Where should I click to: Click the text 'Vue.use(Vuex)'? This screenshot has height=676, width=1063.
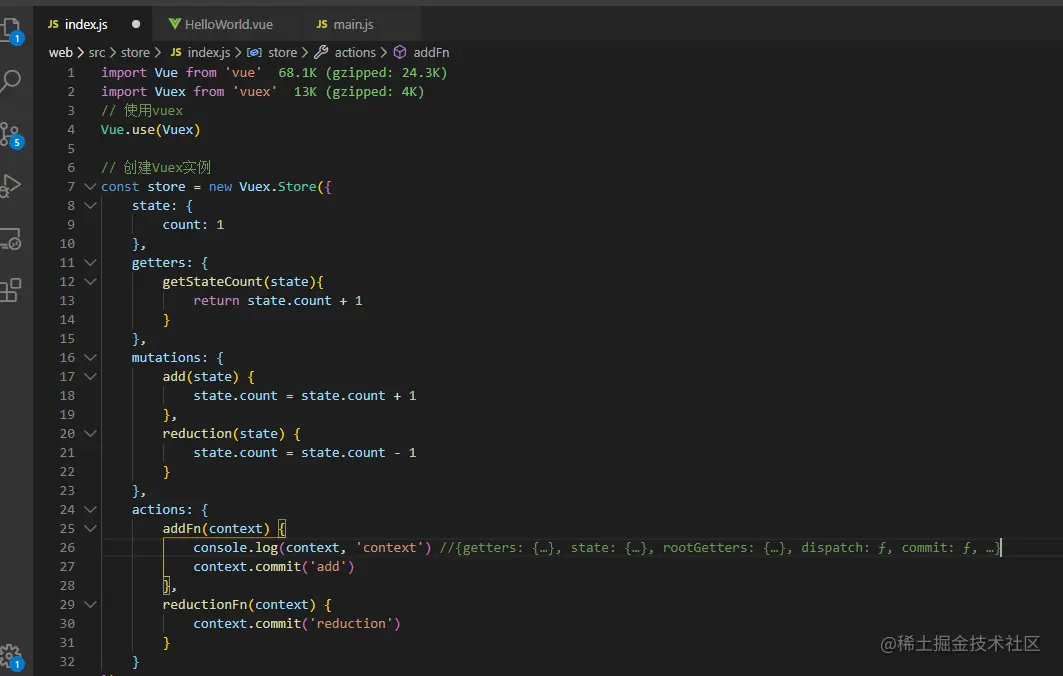tap(151, 130)
